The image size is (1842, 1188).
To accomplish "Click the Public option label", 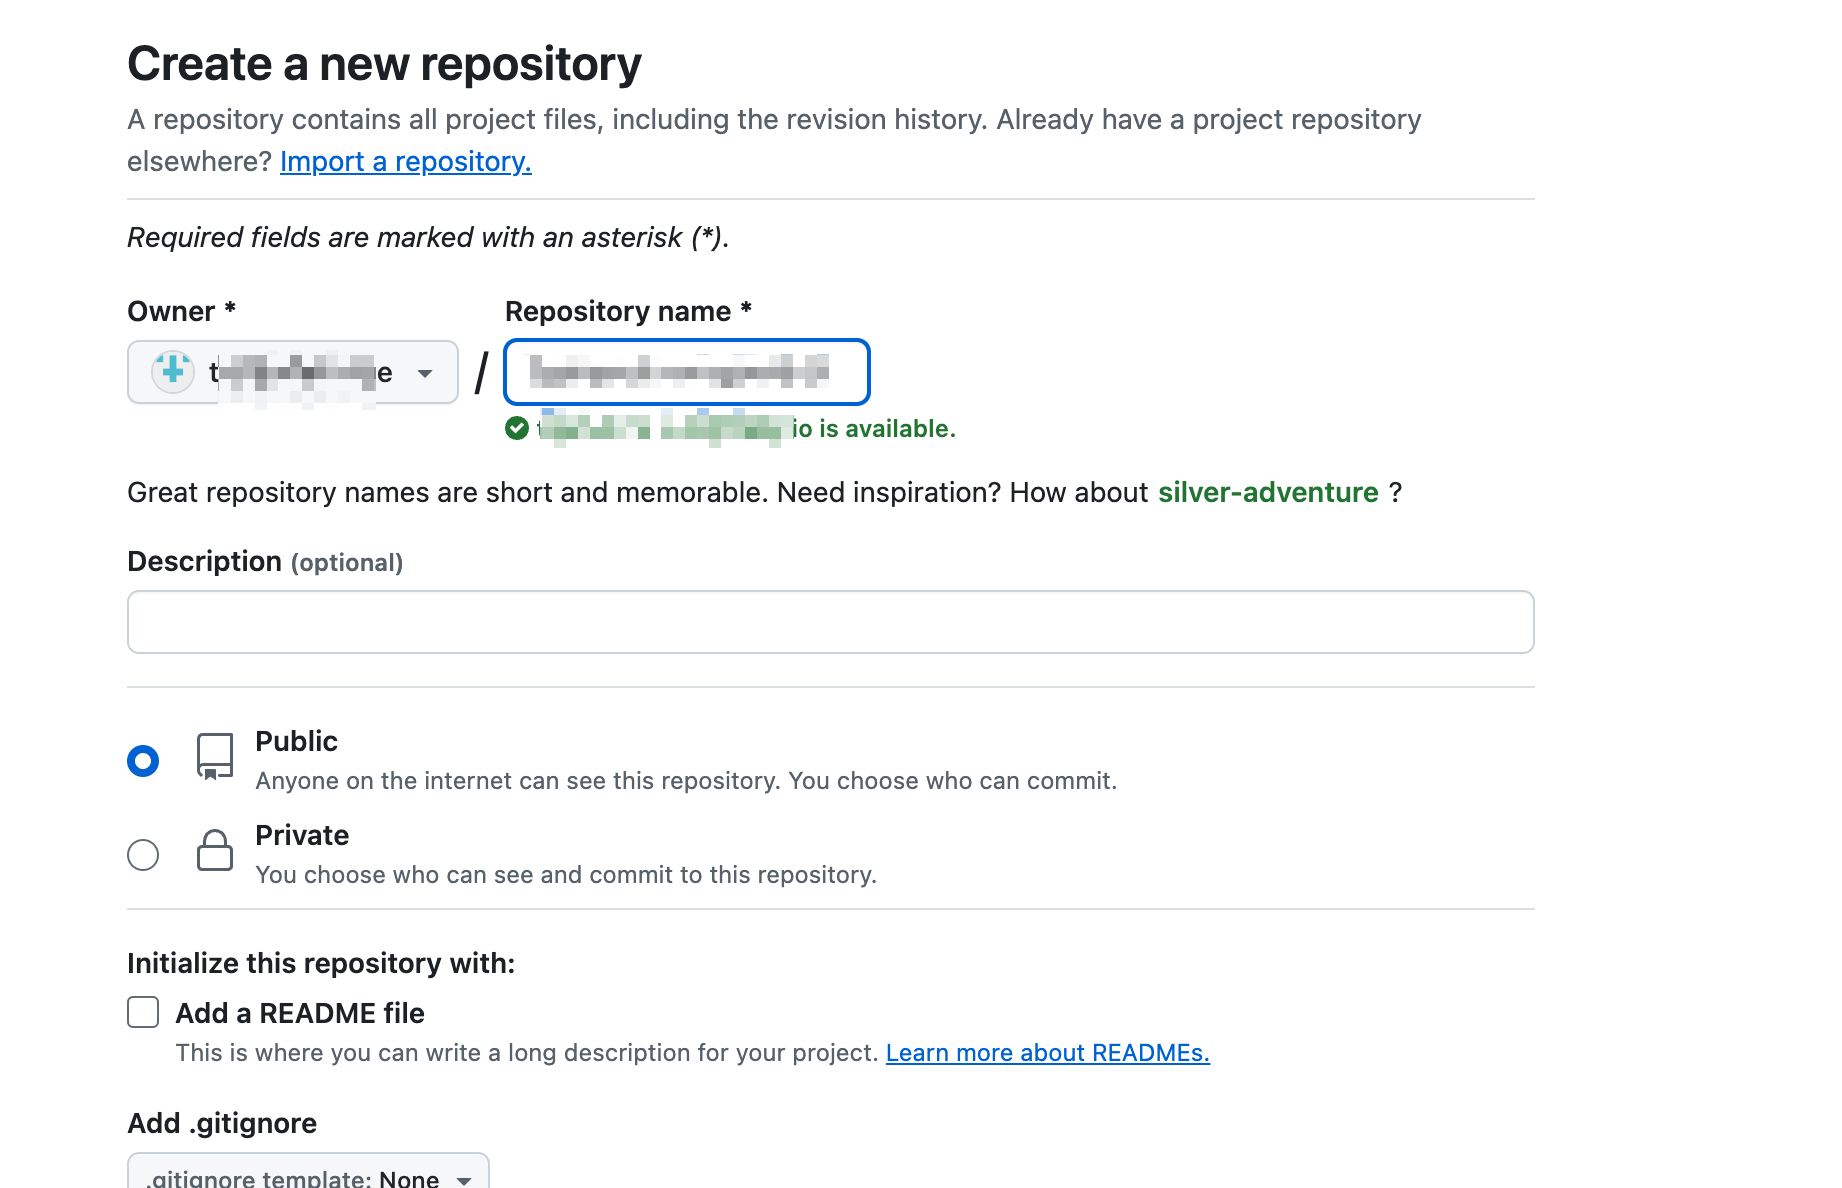I will (x=296, y=741).
